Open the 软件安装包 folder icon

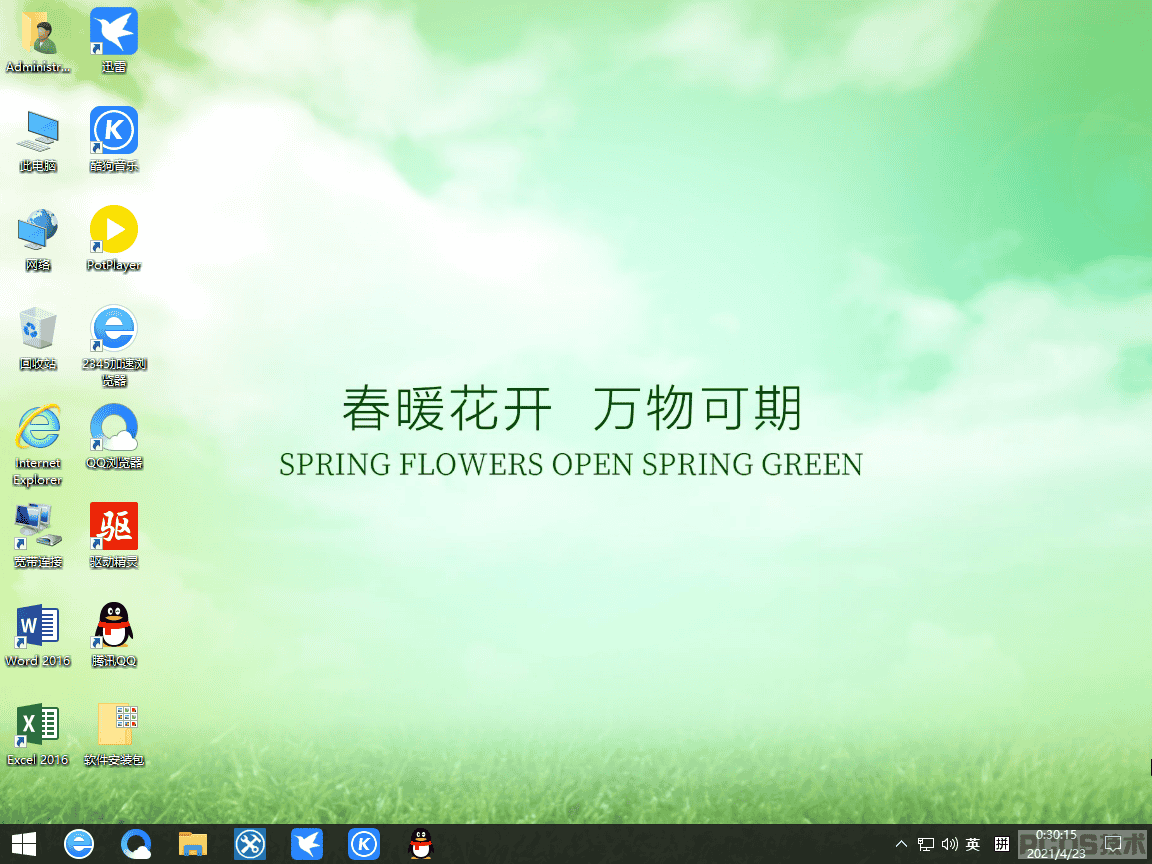pyautogui.click(x=114, y=735)
